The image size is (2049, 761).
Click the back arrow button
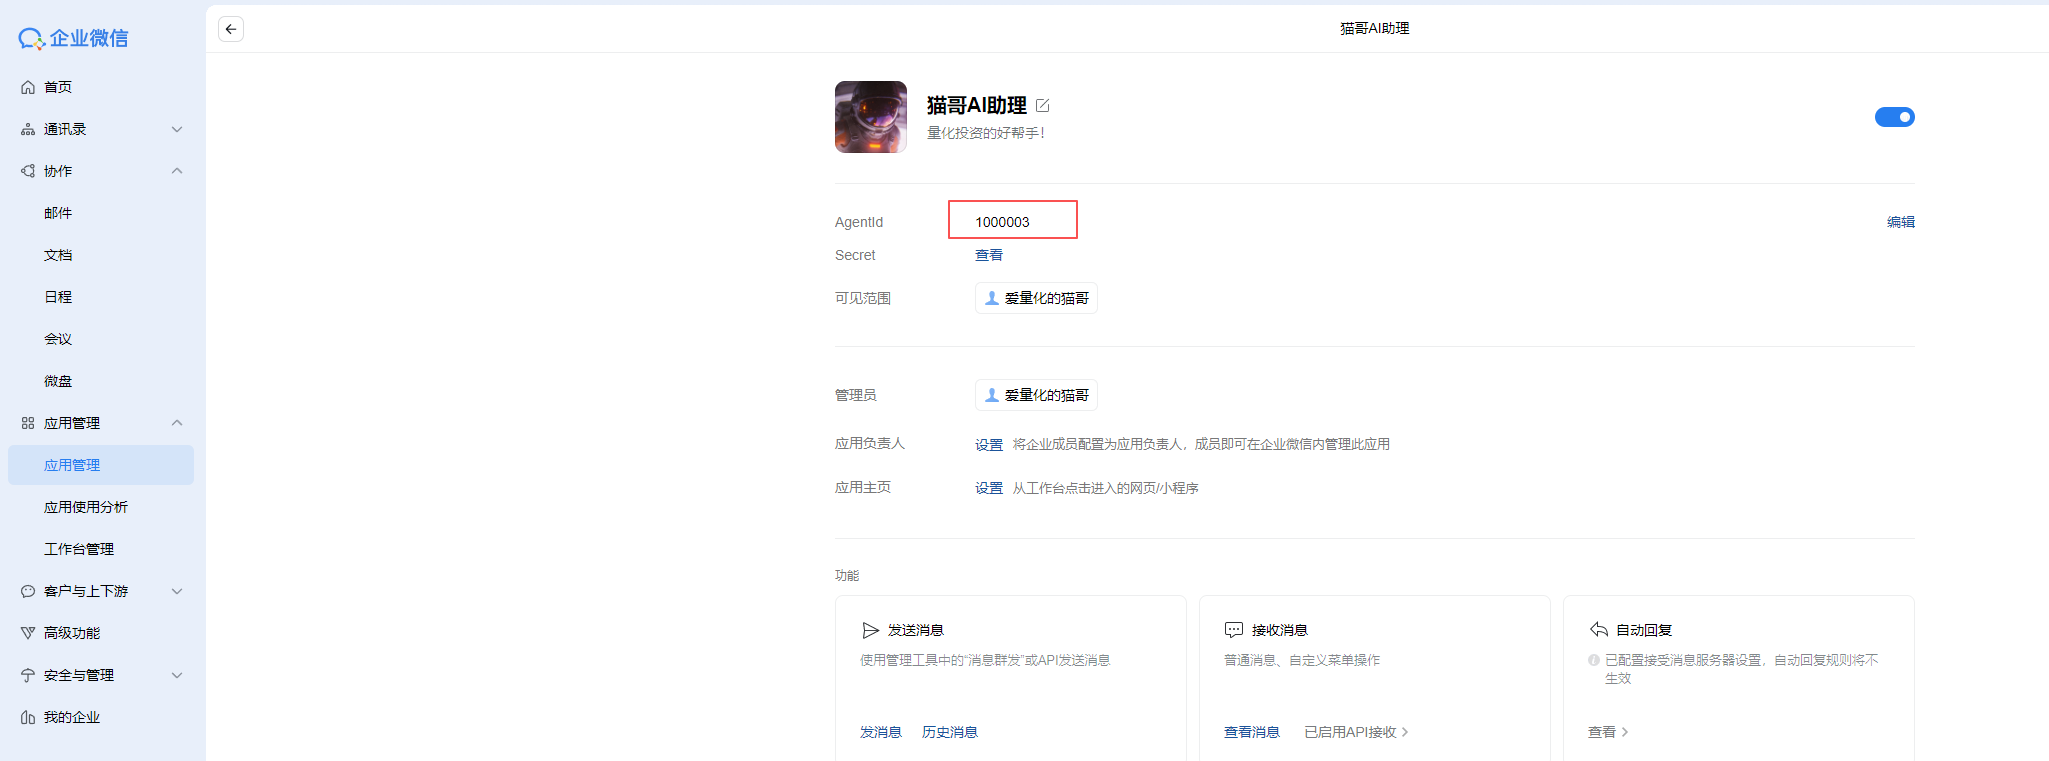click(x=231, y=29)
